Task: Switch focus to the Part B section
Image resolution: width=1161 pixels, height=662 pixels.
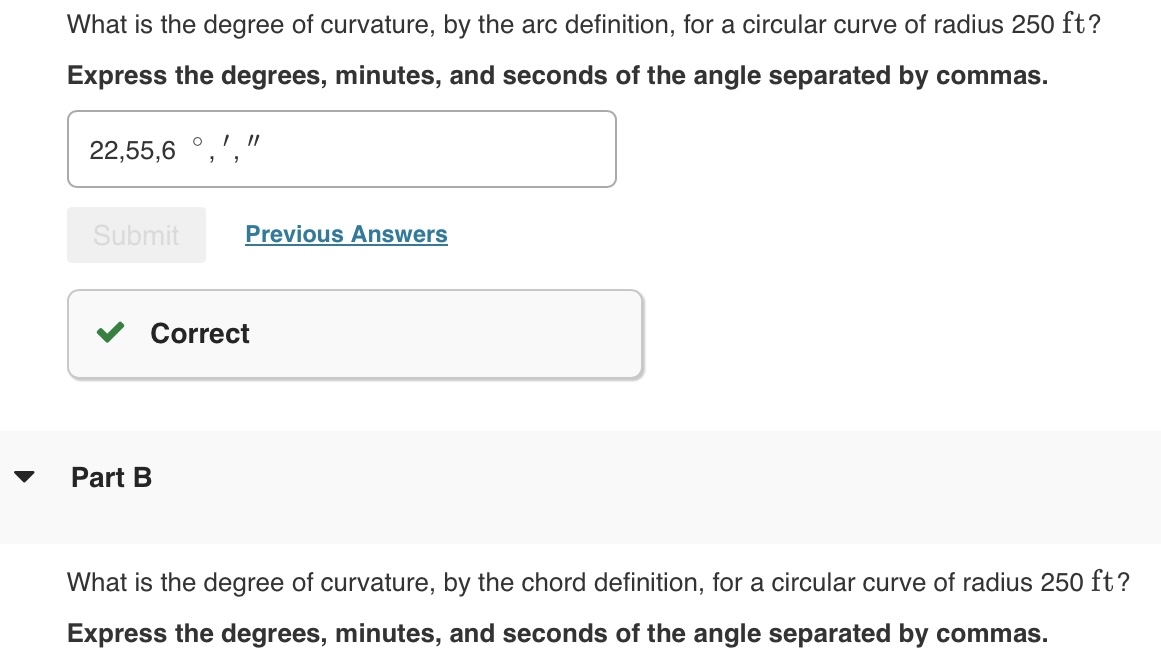Action: 111,477
